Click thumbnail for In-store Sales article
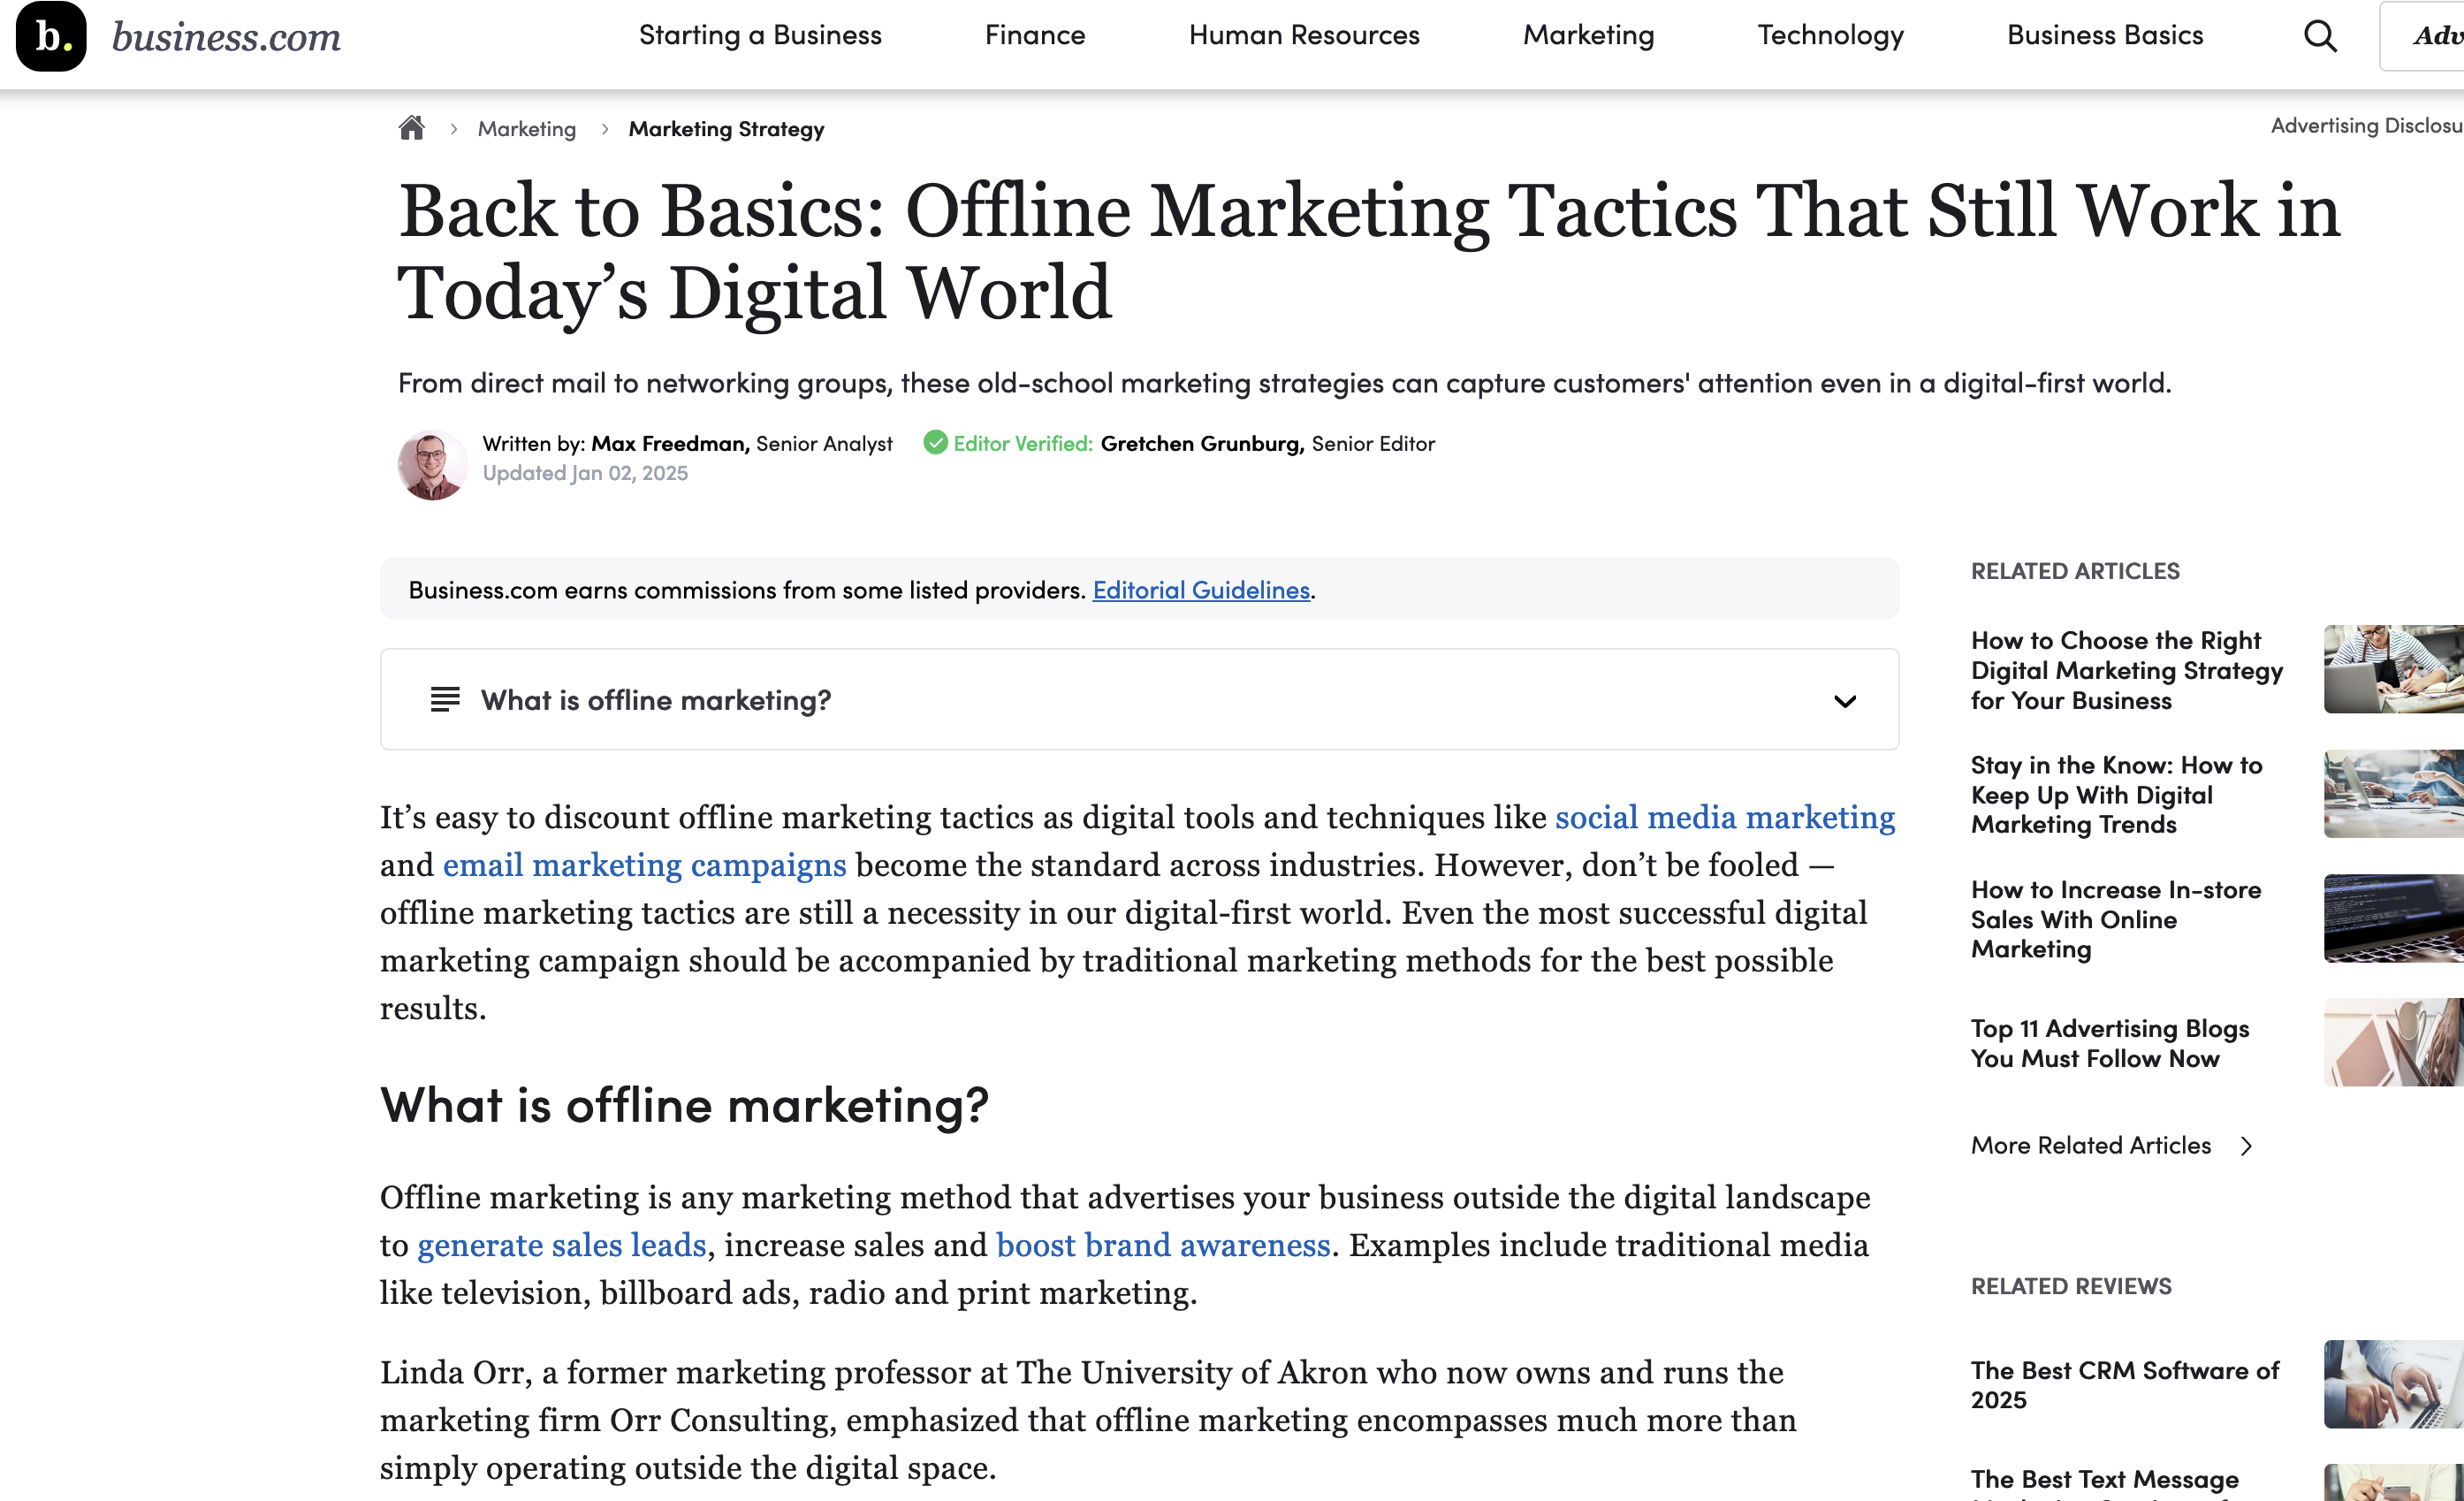The width and height of the screenshot is (2464, 1501). 2393,918
